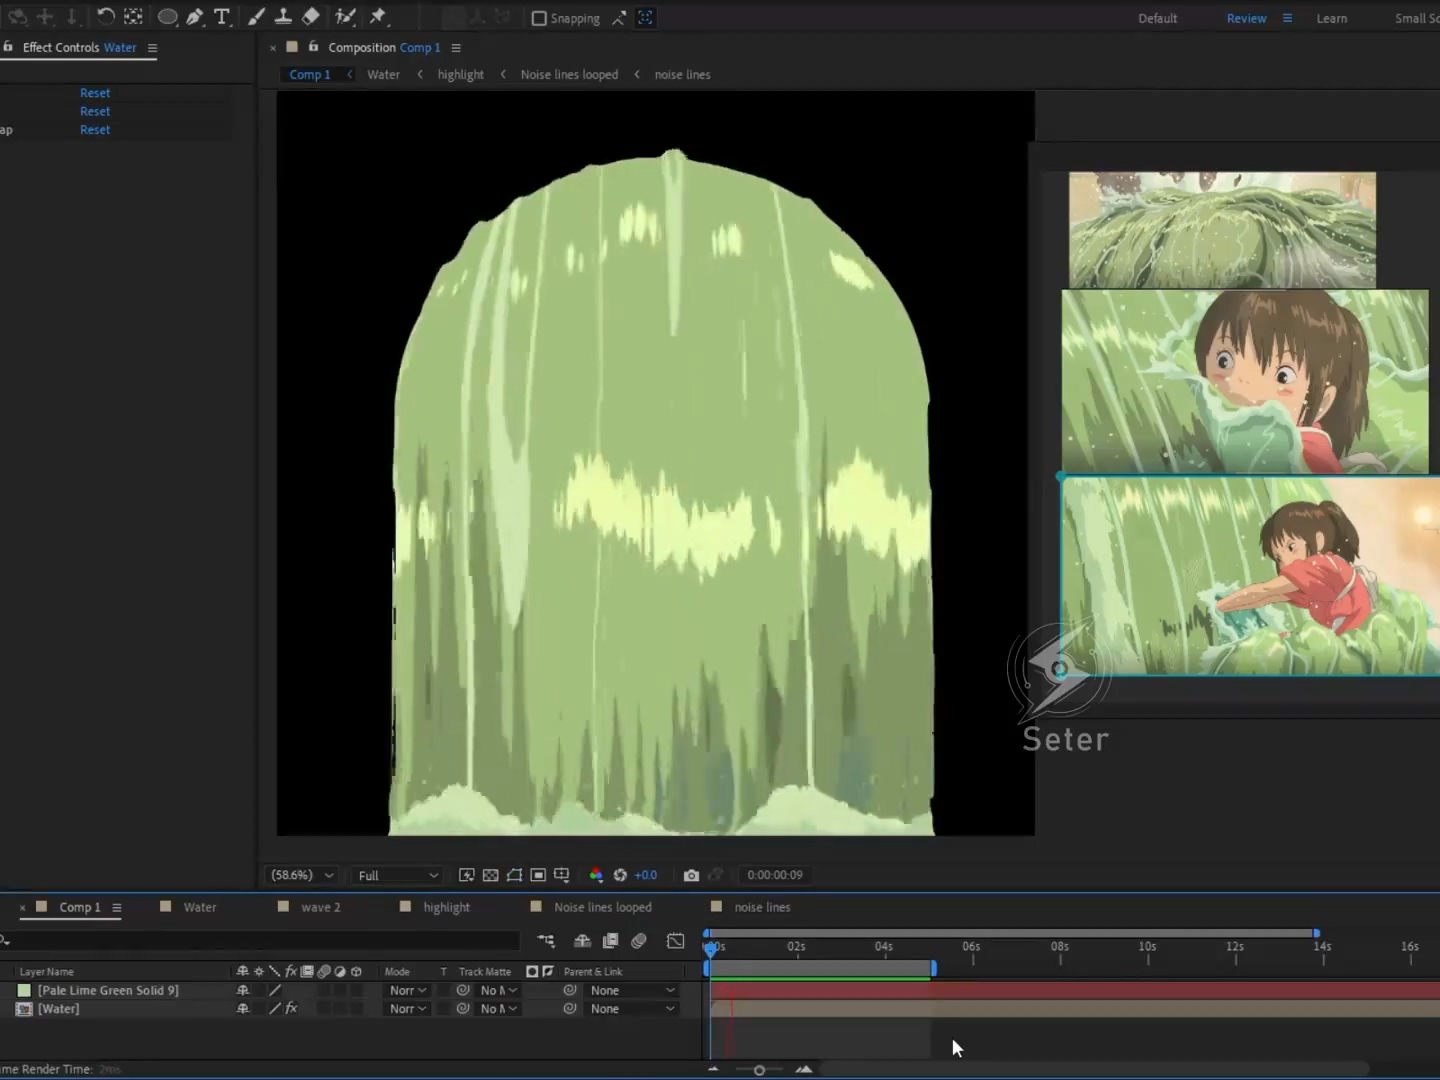The width and height of the screenshot is (1440, 1080).
Task: Toggle fx switch on Water layer
Action: pyautogui.click(x=291, y=1009)
